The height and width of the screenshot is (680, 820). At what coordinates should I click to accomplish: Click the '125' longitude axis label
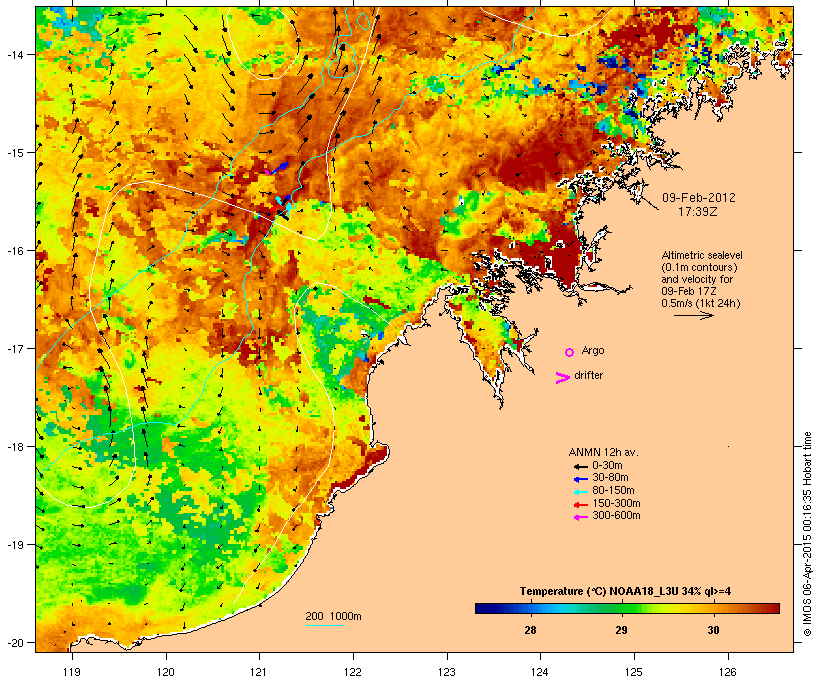tap(634, 672)
